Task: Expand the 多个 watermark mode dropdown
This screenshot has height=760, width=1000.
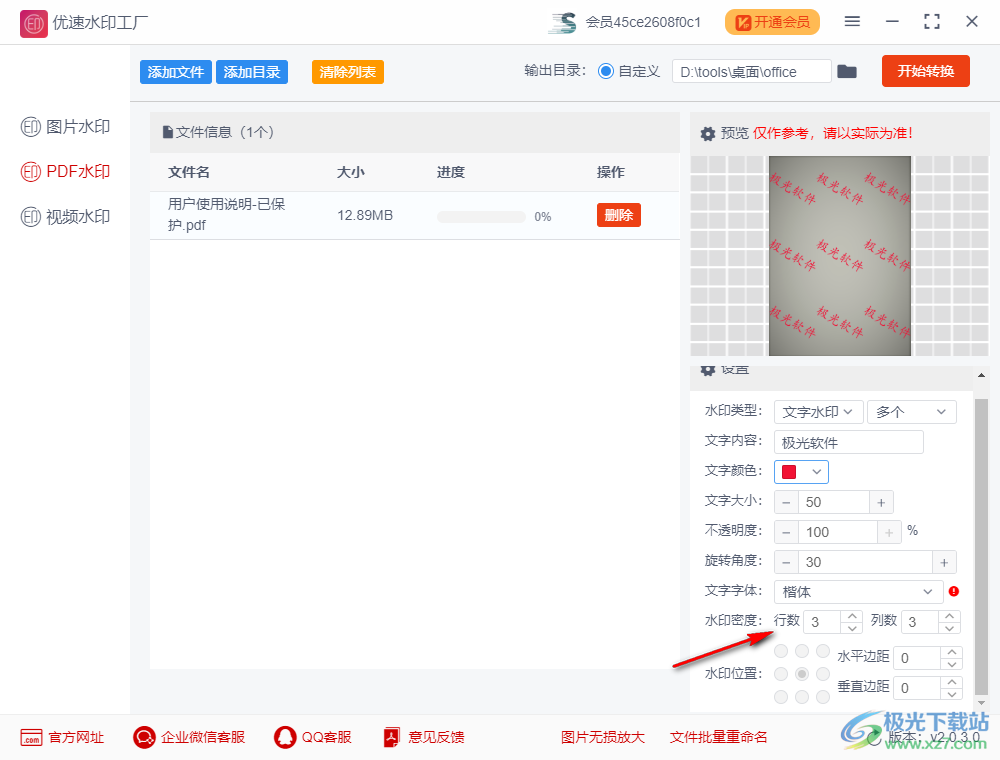Action: (911, 411)
